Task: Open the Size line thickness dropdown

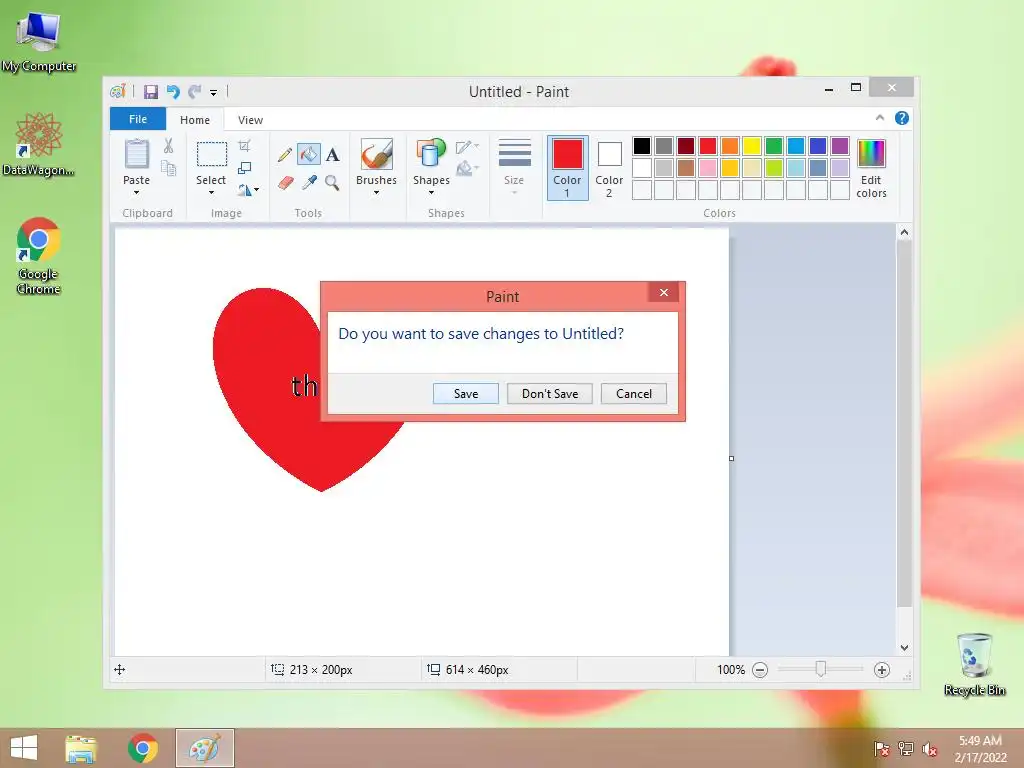Action: point(514,167)
